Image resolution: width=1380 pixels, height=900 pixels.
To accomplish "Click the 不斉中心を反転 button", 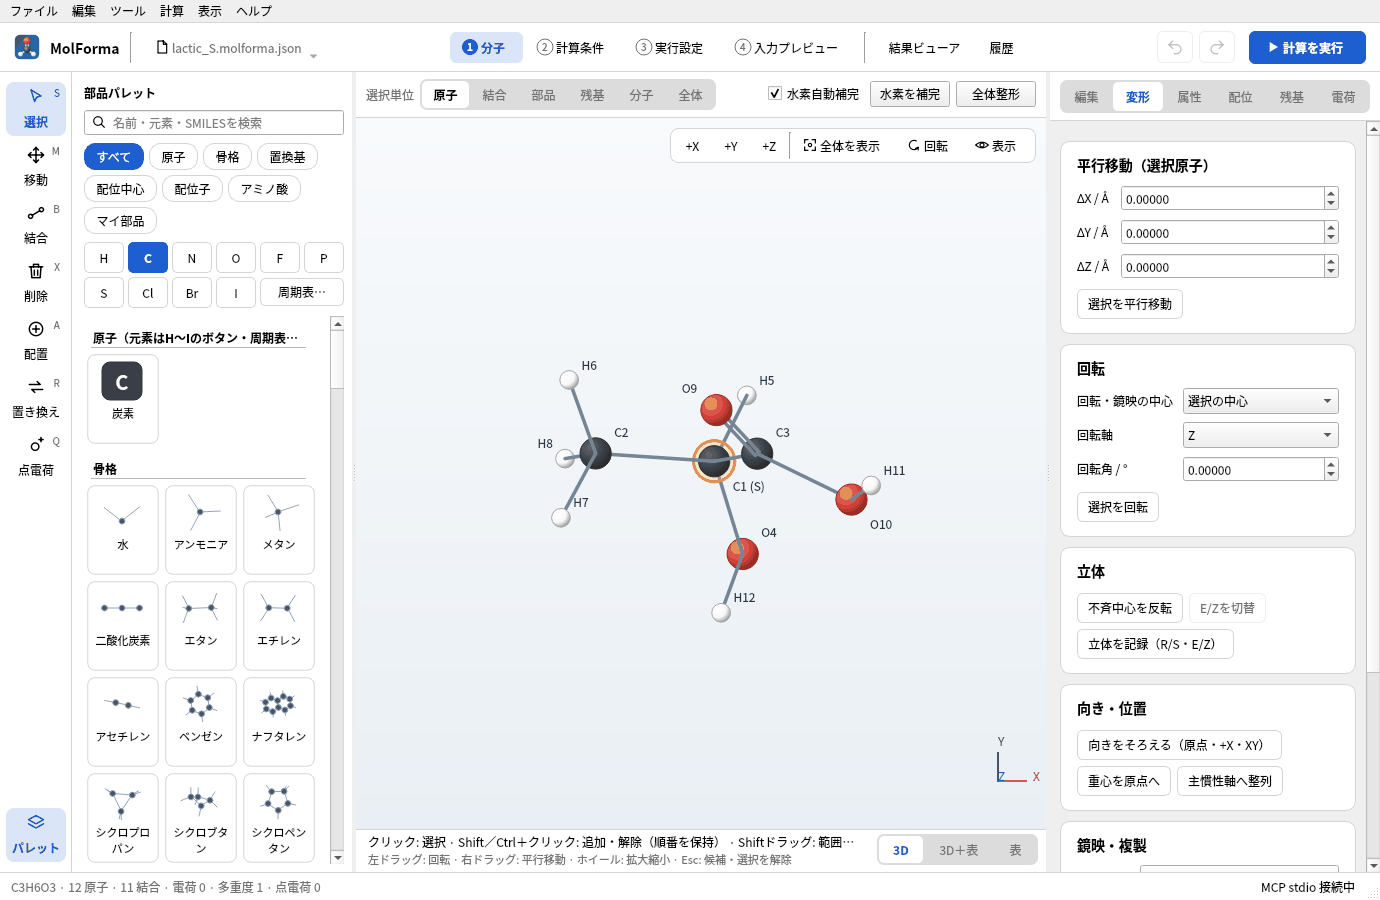I will tap(1130, 608).
